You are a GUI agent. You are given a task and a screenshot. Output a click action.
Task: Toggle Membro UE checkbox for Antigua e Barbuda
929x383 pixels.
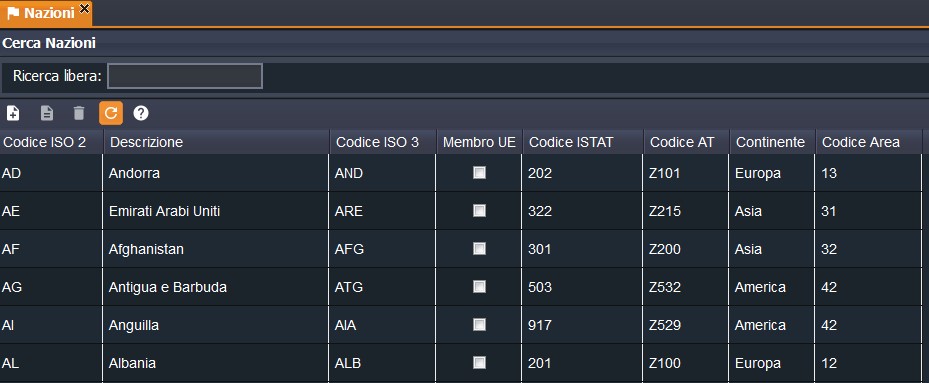(479, 286)
